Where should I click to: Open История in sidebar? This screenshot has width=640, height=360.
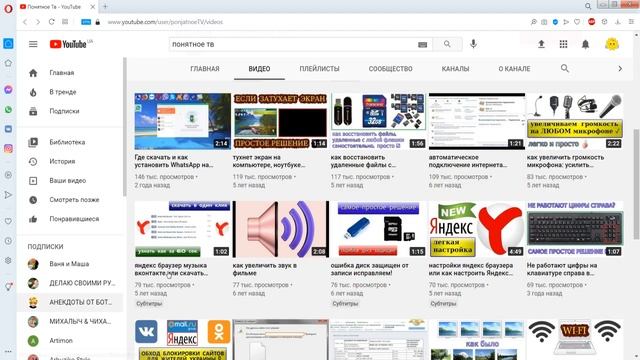69,161
